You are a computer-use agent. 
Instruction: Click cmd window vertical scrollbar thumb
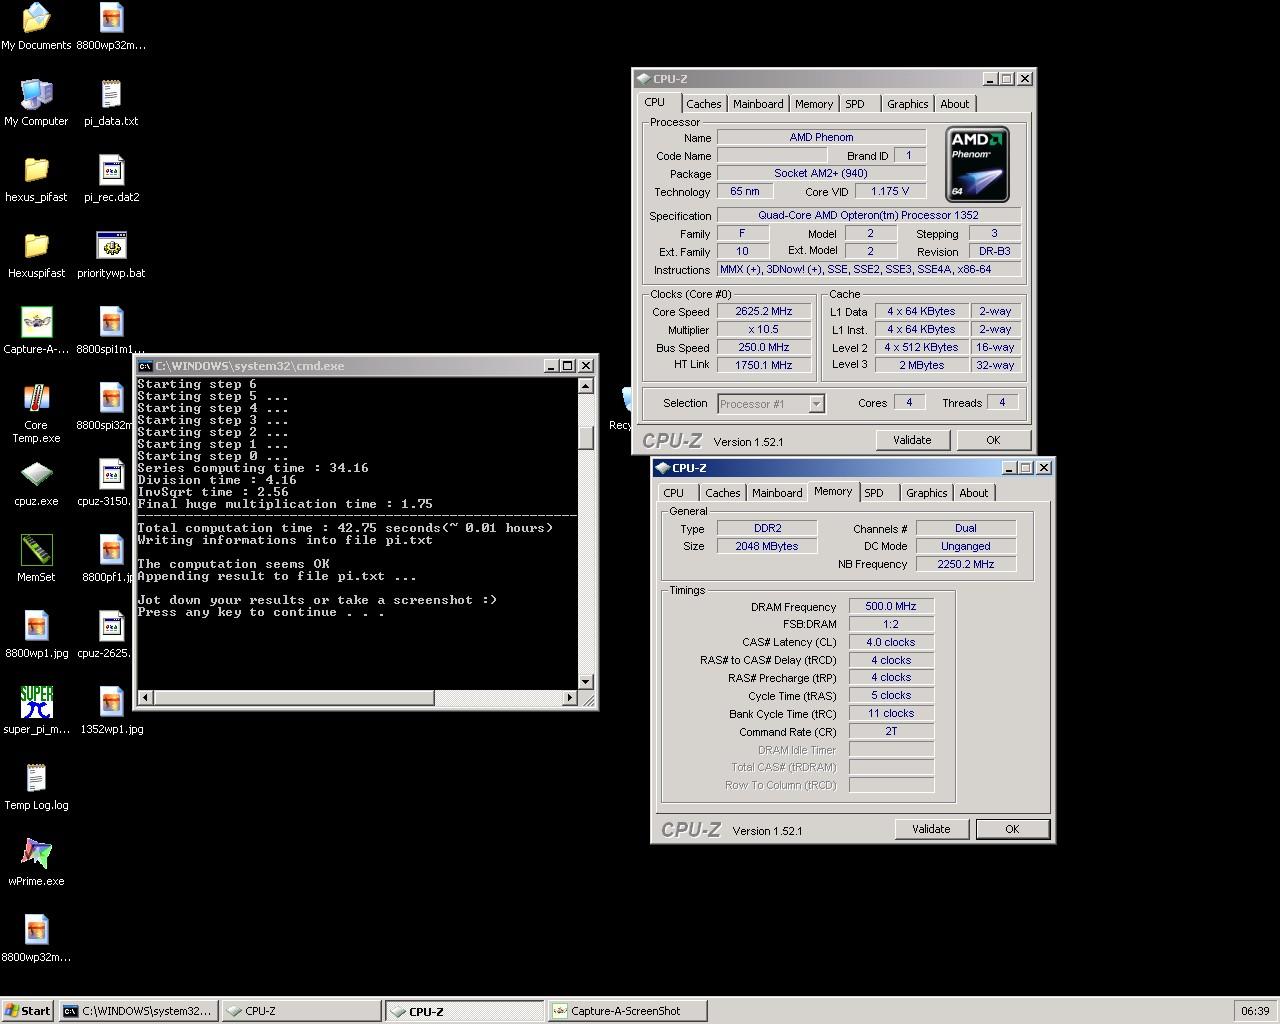(x=586, y=438)
